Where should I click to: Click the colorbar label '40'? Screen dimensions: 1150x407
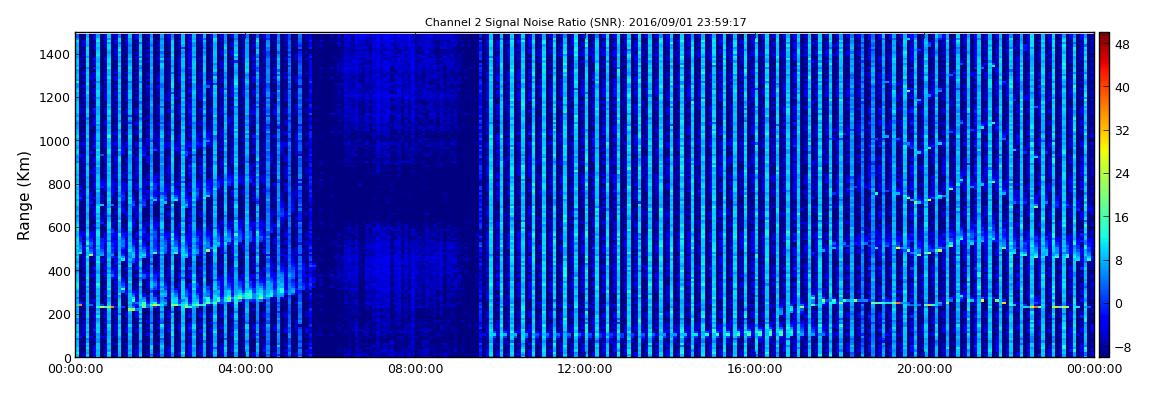coord(1121,87)
